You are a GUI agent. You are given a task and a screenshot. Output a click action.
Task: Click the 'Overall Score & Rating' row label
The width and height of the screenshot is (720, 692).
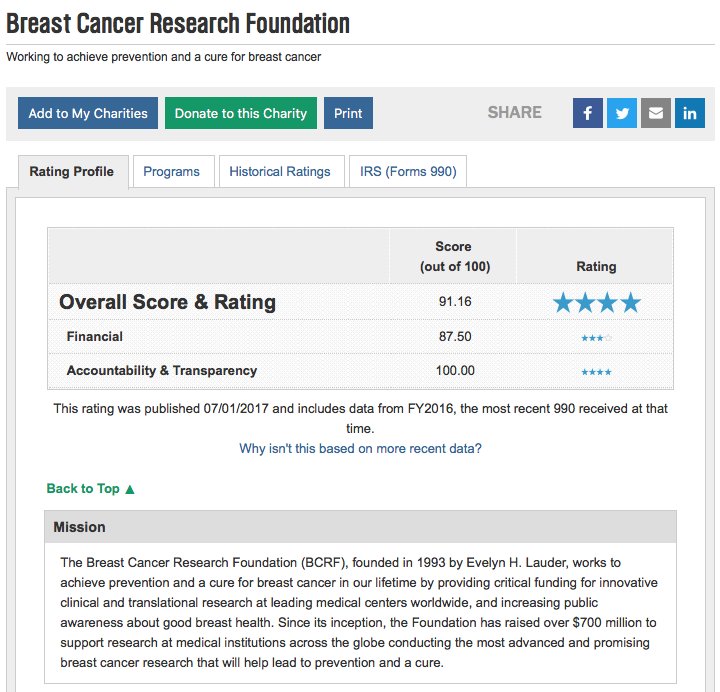tap(167, 302)
